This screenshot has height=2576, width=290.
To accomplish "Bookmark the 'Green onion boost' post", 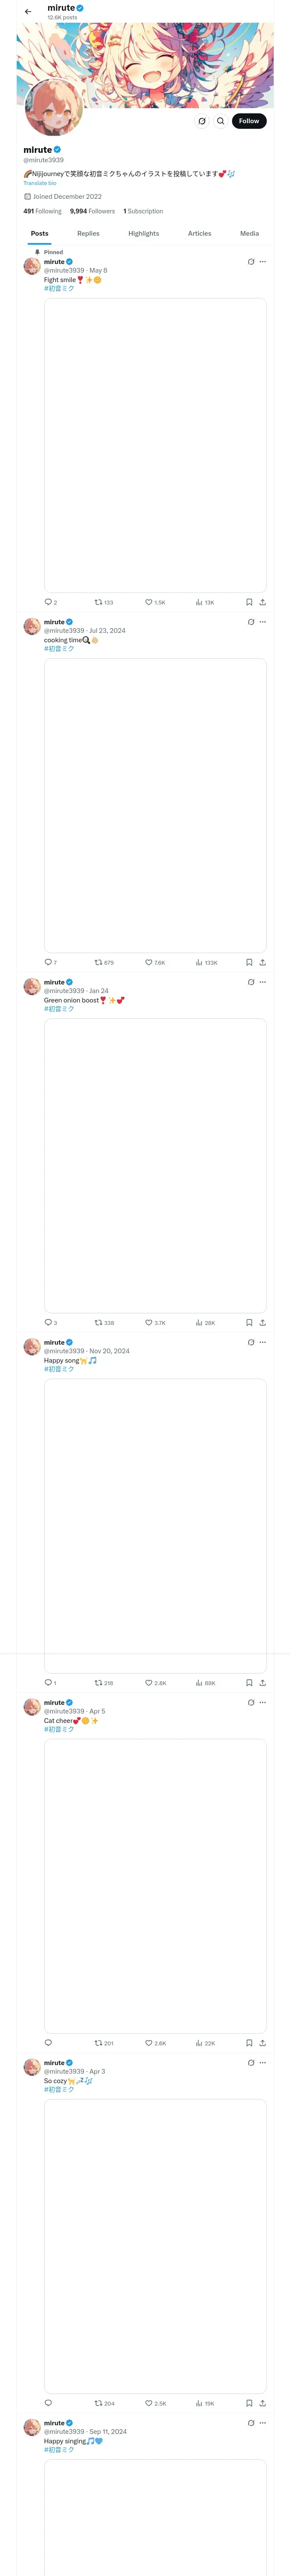I will click(249, 1322).
